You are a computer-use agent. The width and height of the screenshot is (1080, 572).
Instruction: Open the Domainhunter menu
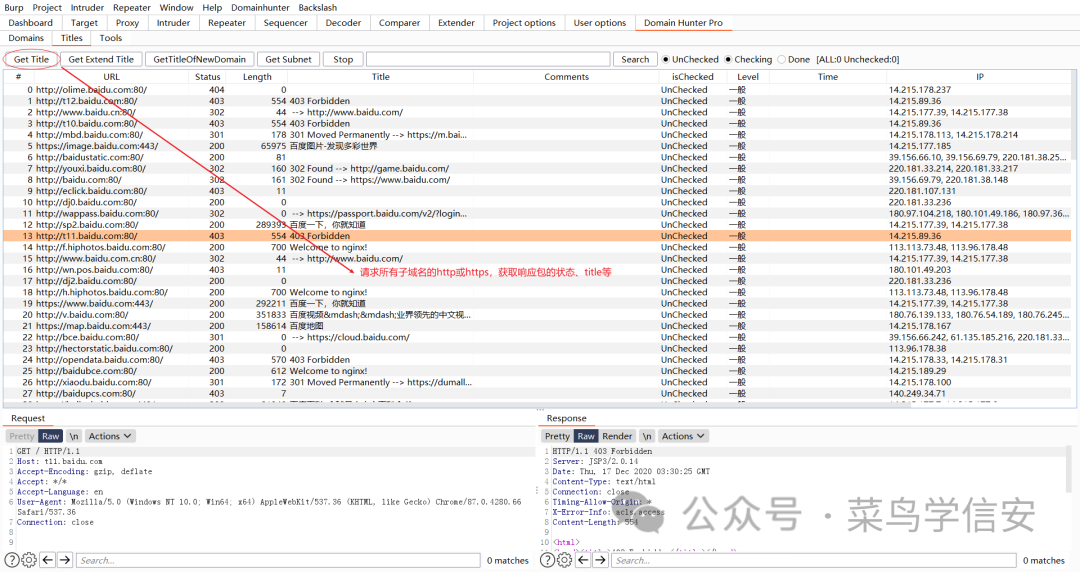(x=261, y=8)
